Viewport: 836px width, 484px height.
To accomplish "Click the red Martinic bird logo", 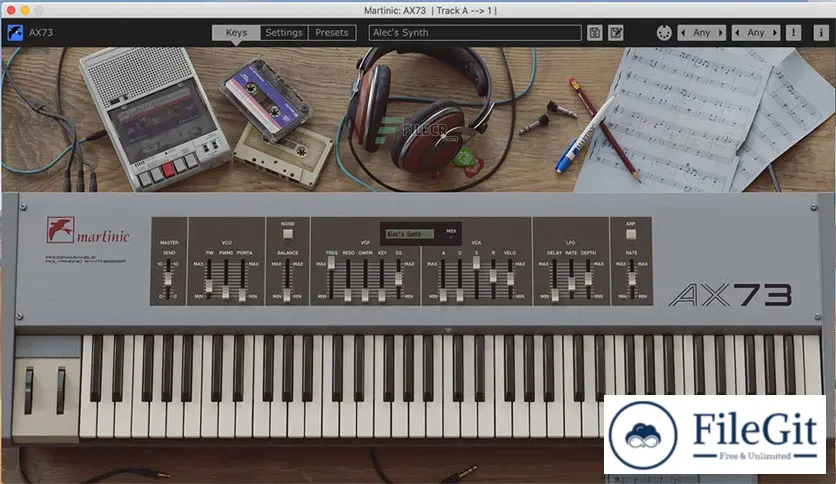I will [x=60, y=230].
